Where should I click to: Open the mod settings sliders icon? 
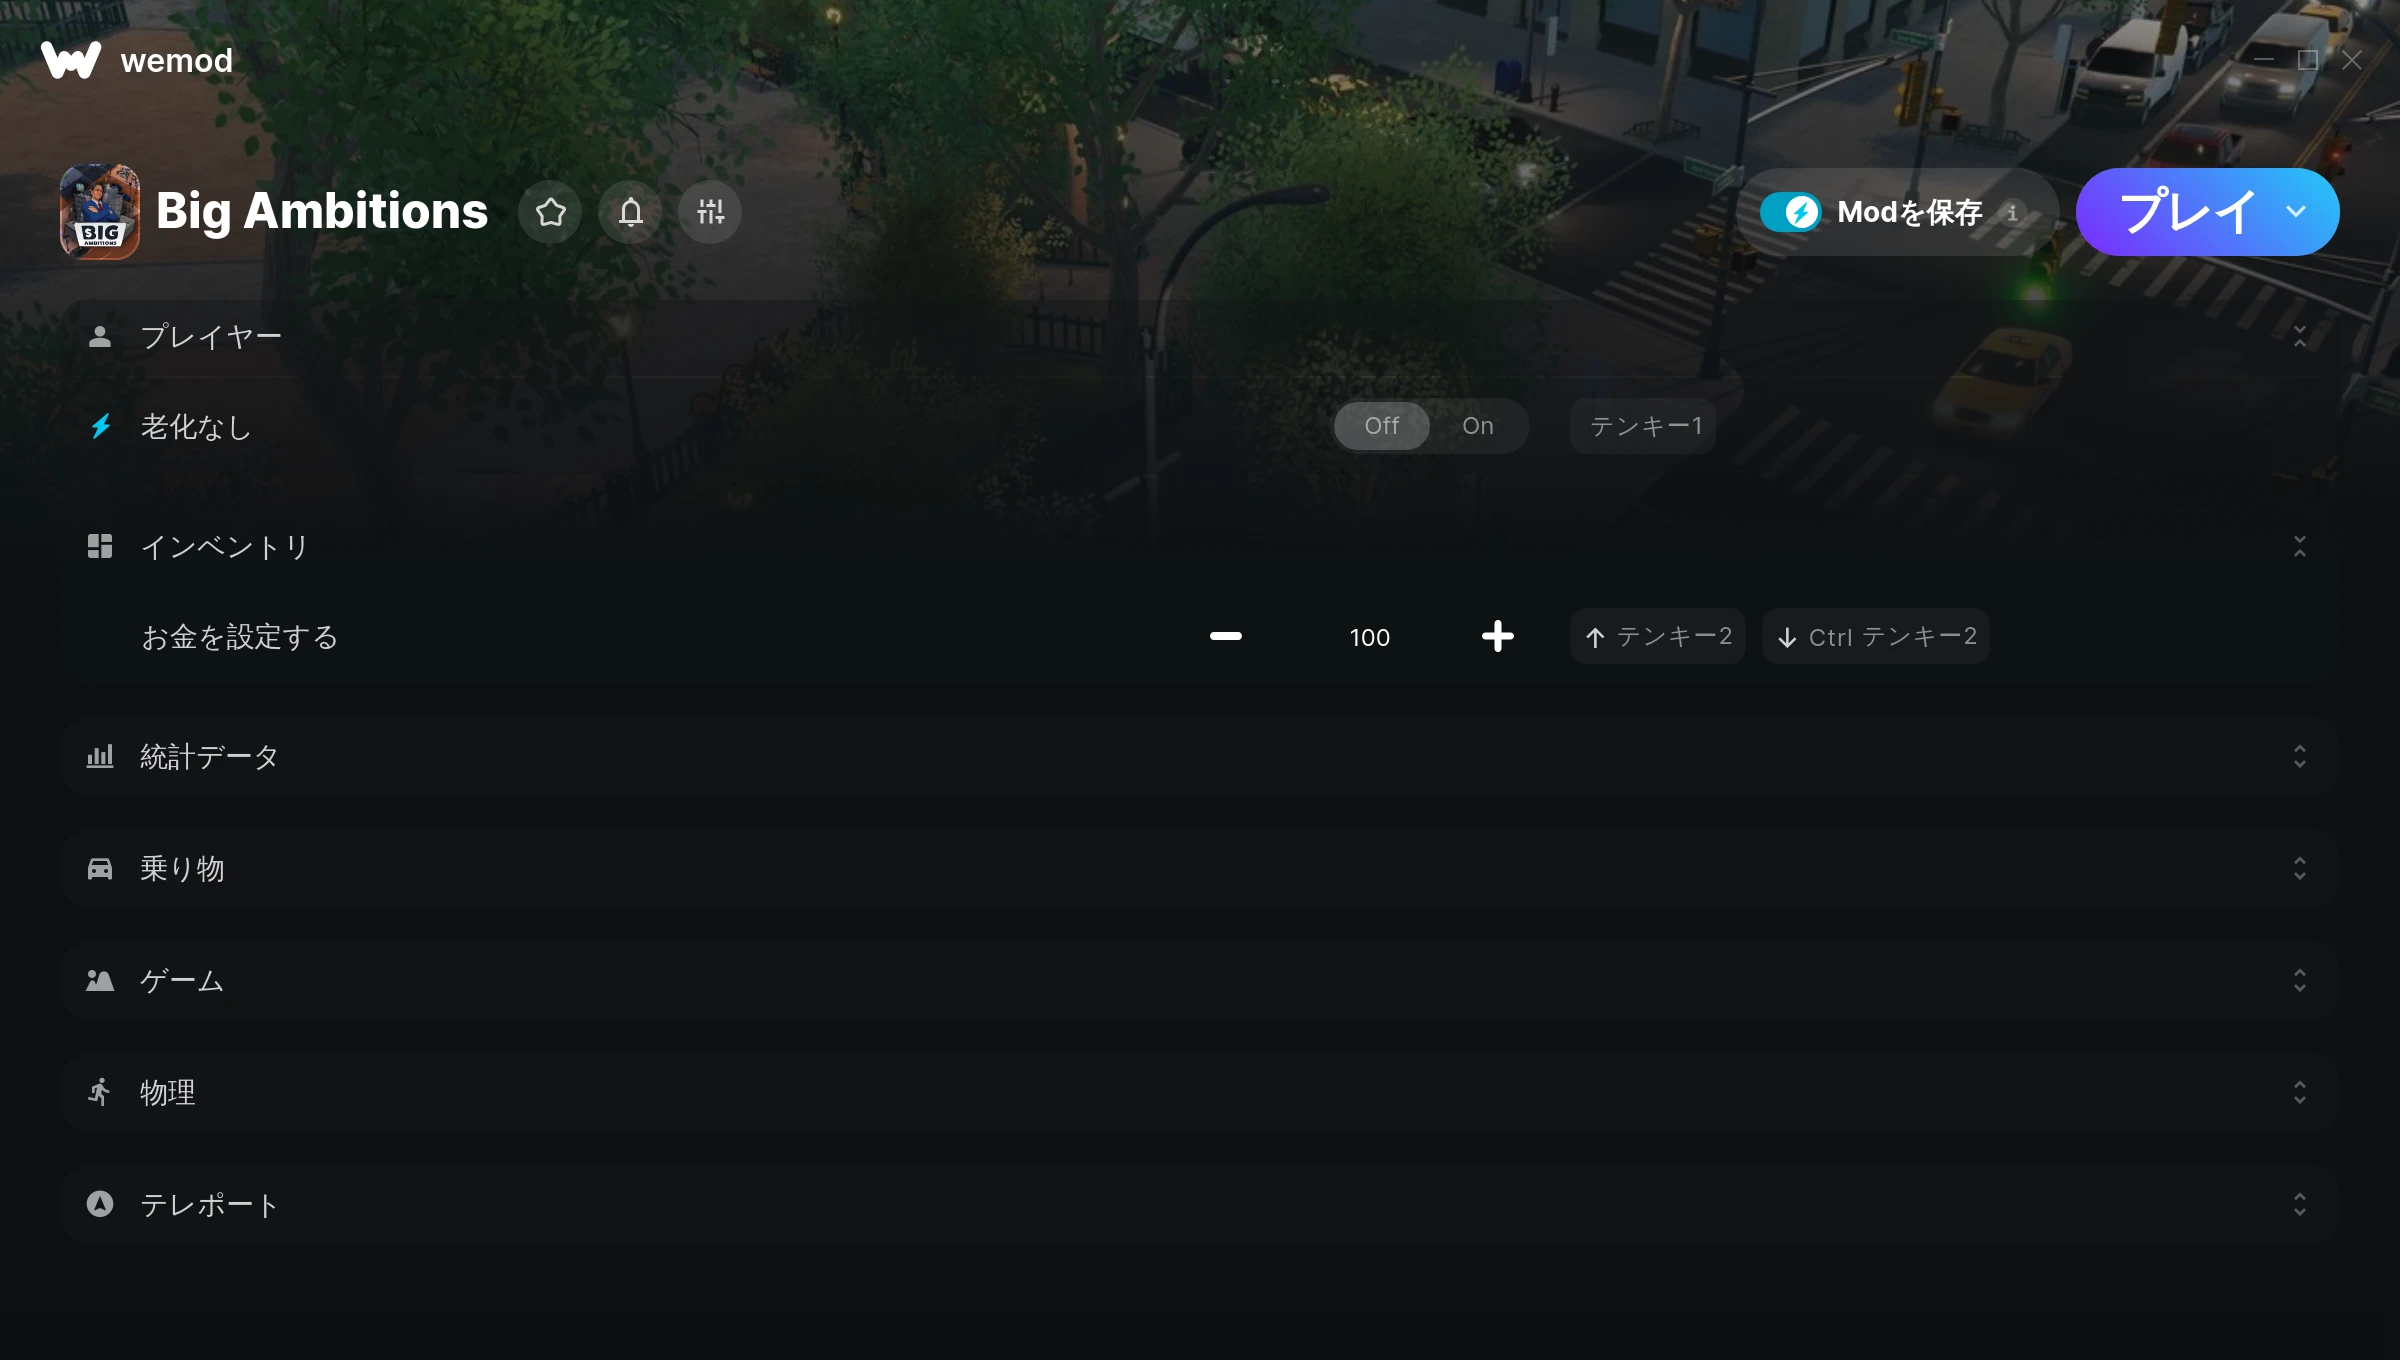pyautogui.click(x=710, y=212)
